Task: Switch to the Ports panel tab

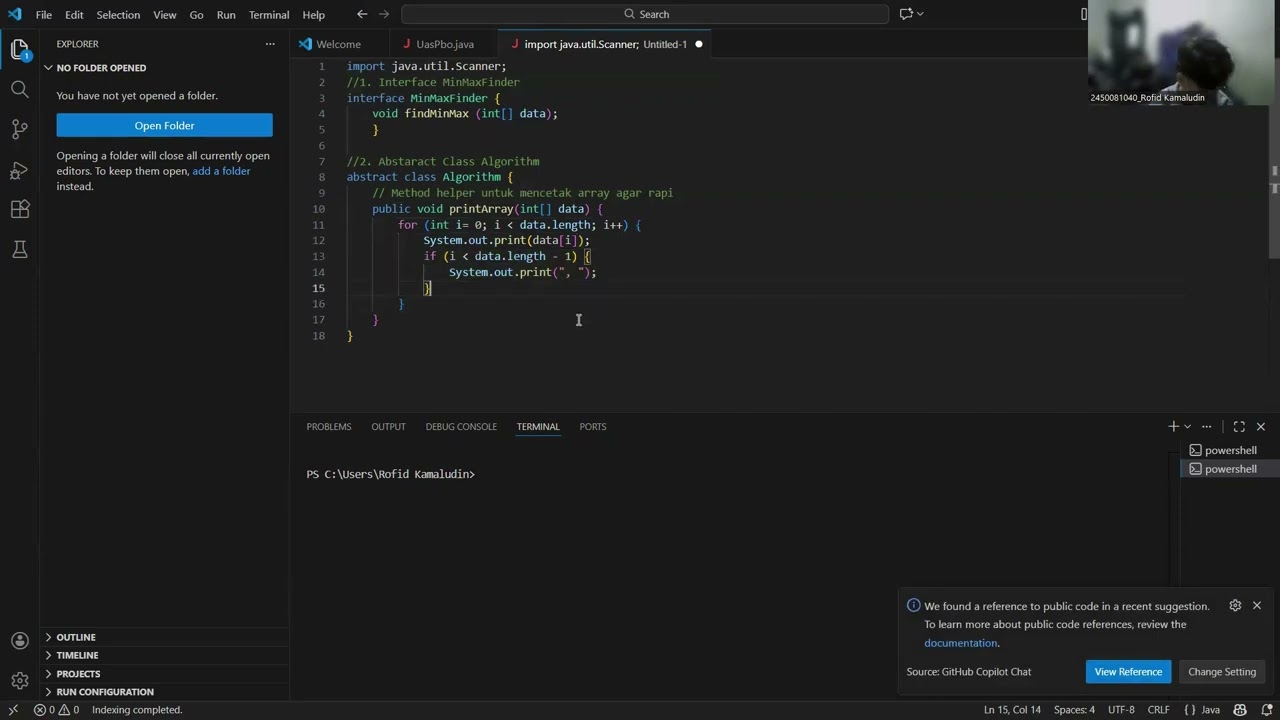Action: [593, 427]
